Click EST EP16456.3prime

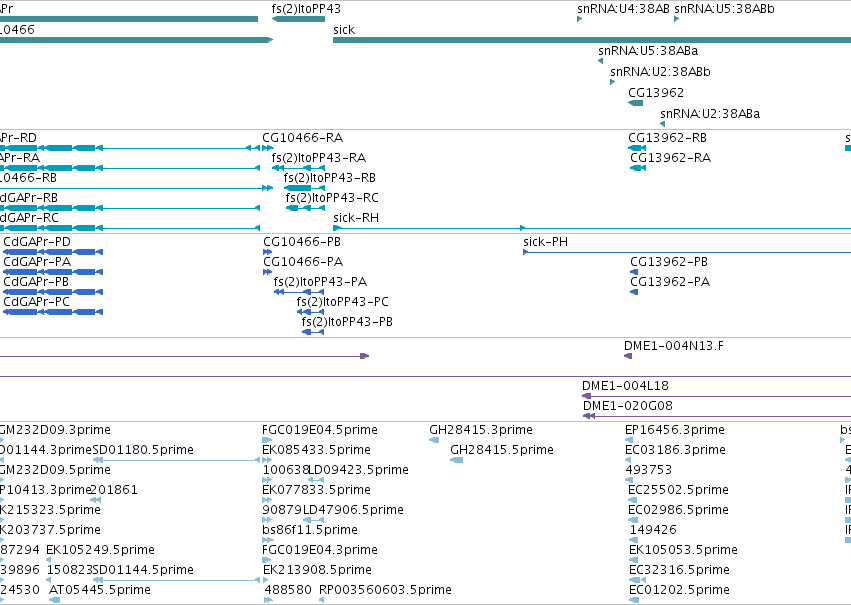tap(675, 430)
